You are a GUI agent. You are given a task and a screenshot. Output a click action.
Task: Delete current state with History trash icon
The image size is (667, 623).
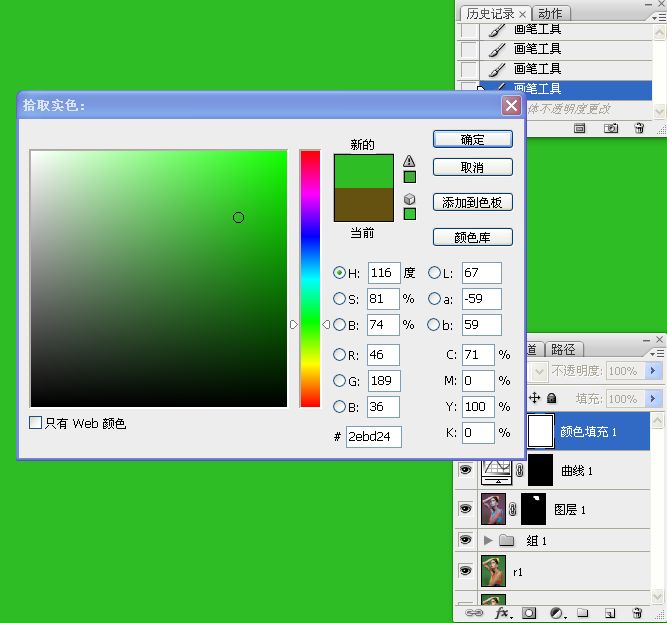coord(639,128)
